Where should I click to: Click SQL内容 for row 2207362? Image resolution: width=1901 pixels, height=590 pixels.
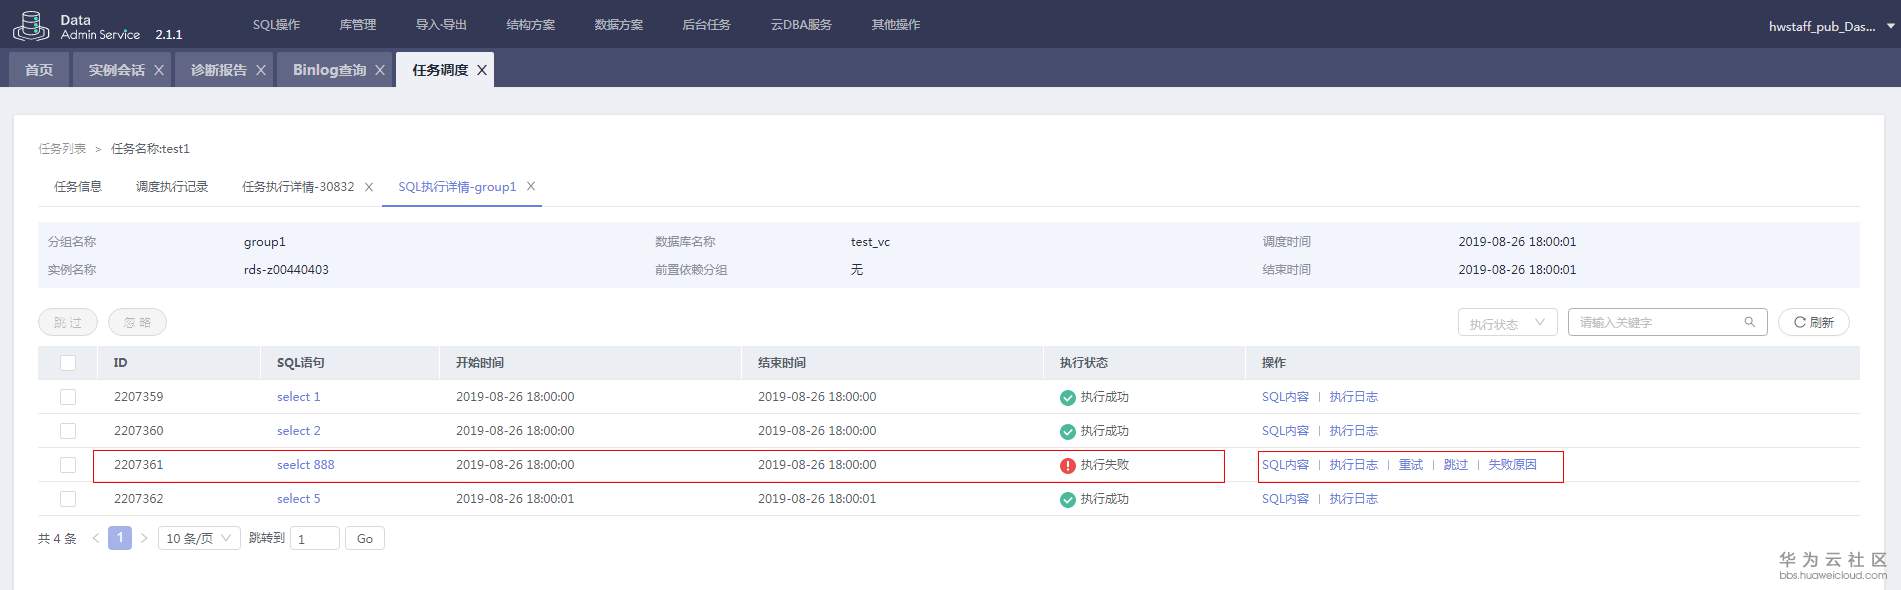tap(1285, 499)
